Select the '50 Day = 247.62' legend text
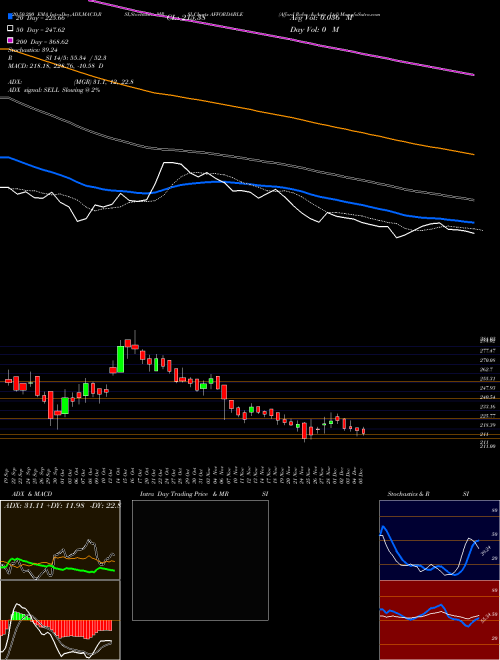This screenshot has height=660, width=500. (x=40, y=30)
